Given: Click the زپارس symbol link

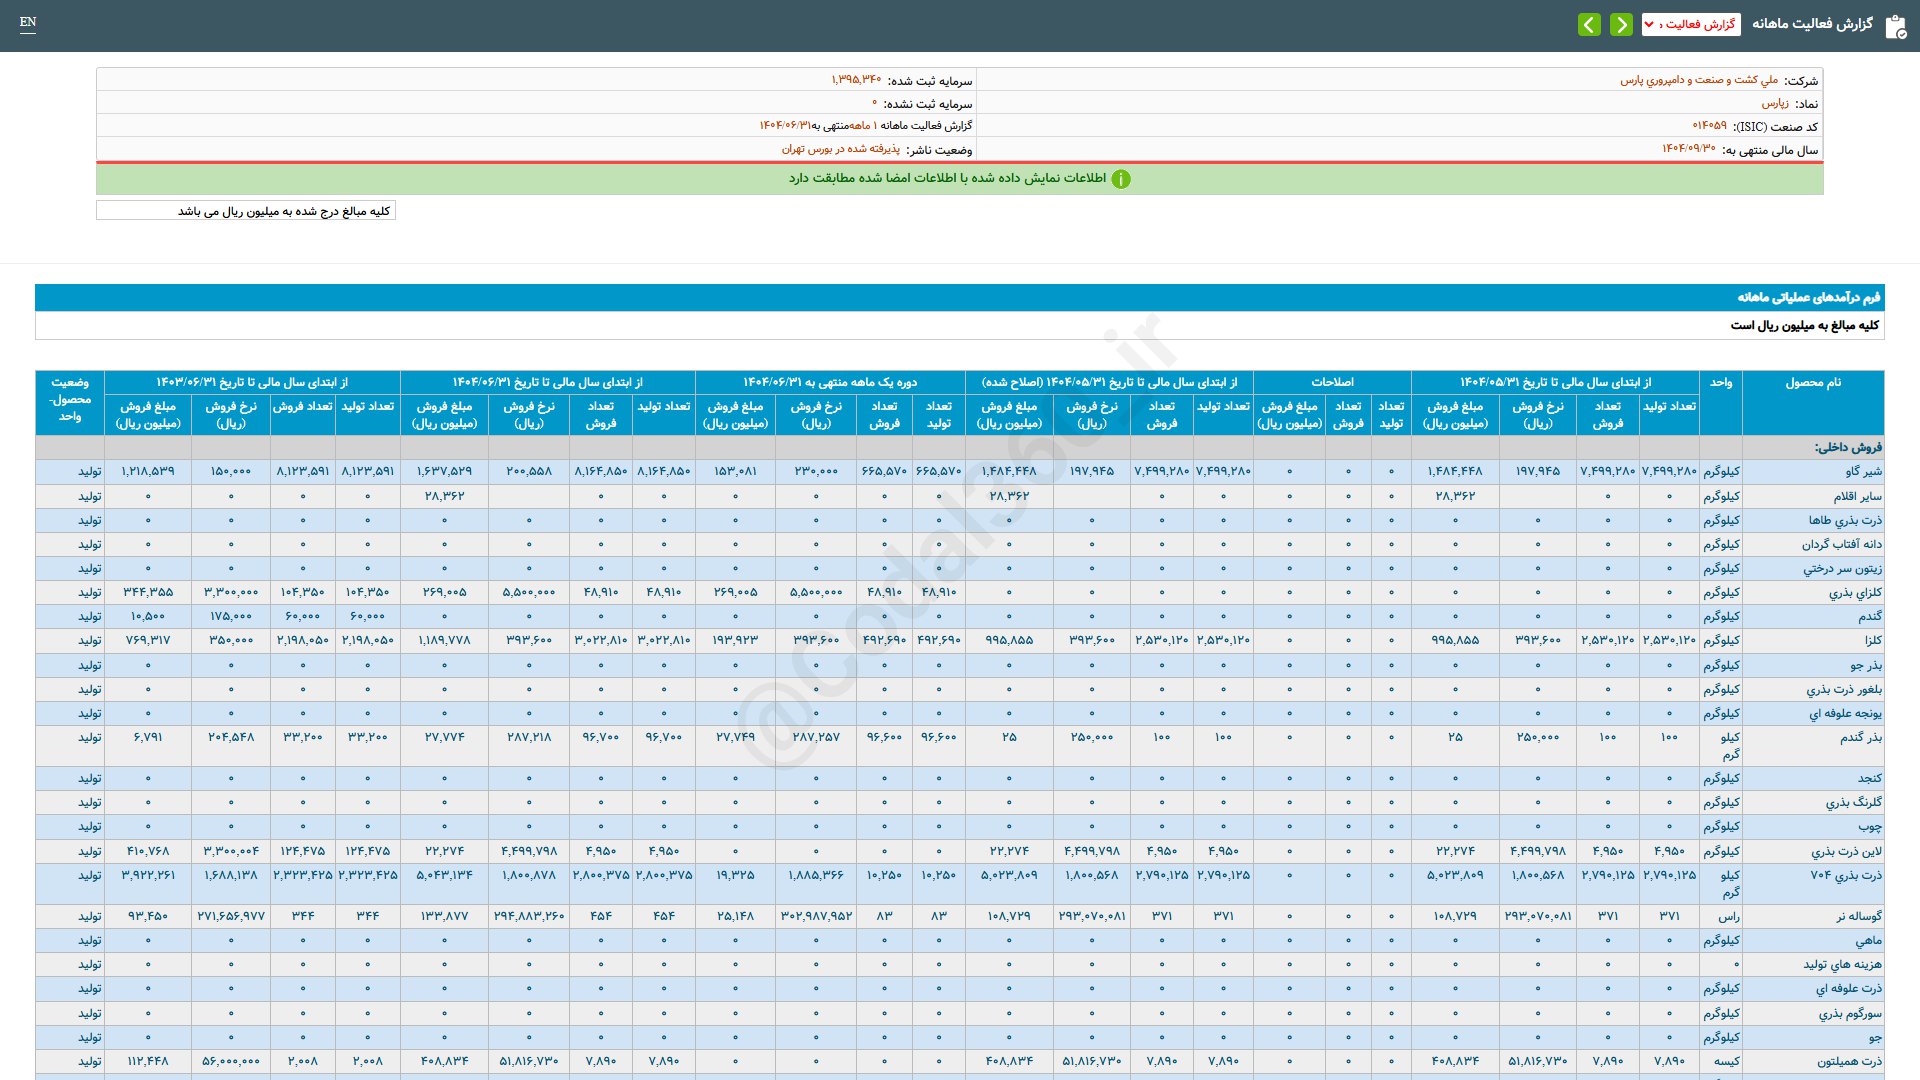Looking at the screenshot, I should tap(1775, 103).
